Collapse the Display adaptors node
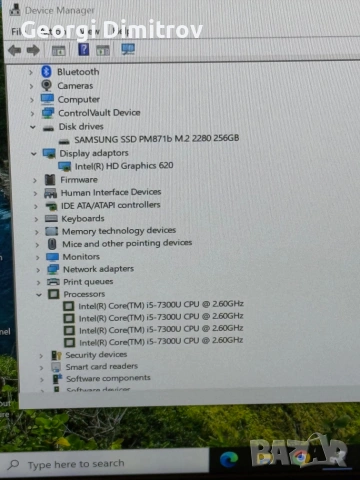Screen dimensions: 360x480 point(34,154)
